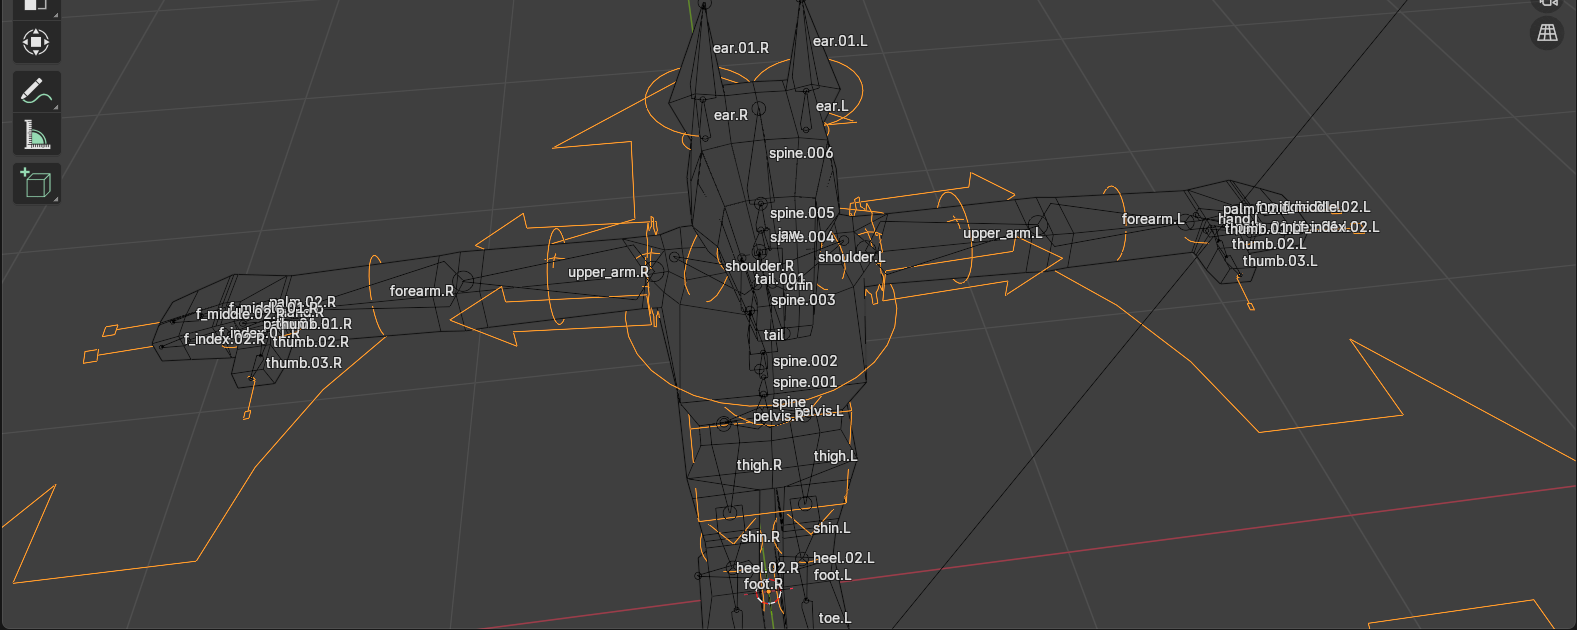This screenshot has width=1577, height=630.
Task: Select the thigh.R bone label
Action: coord(759,465)
